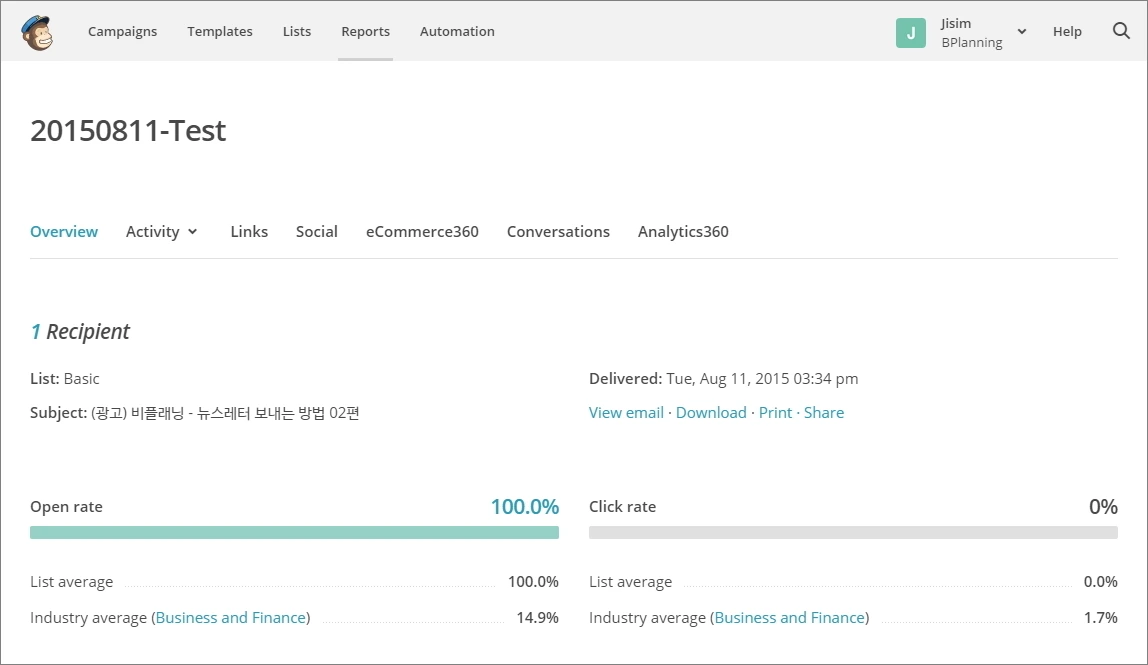Select Automation in the top navigation

(x=457, y=32)
